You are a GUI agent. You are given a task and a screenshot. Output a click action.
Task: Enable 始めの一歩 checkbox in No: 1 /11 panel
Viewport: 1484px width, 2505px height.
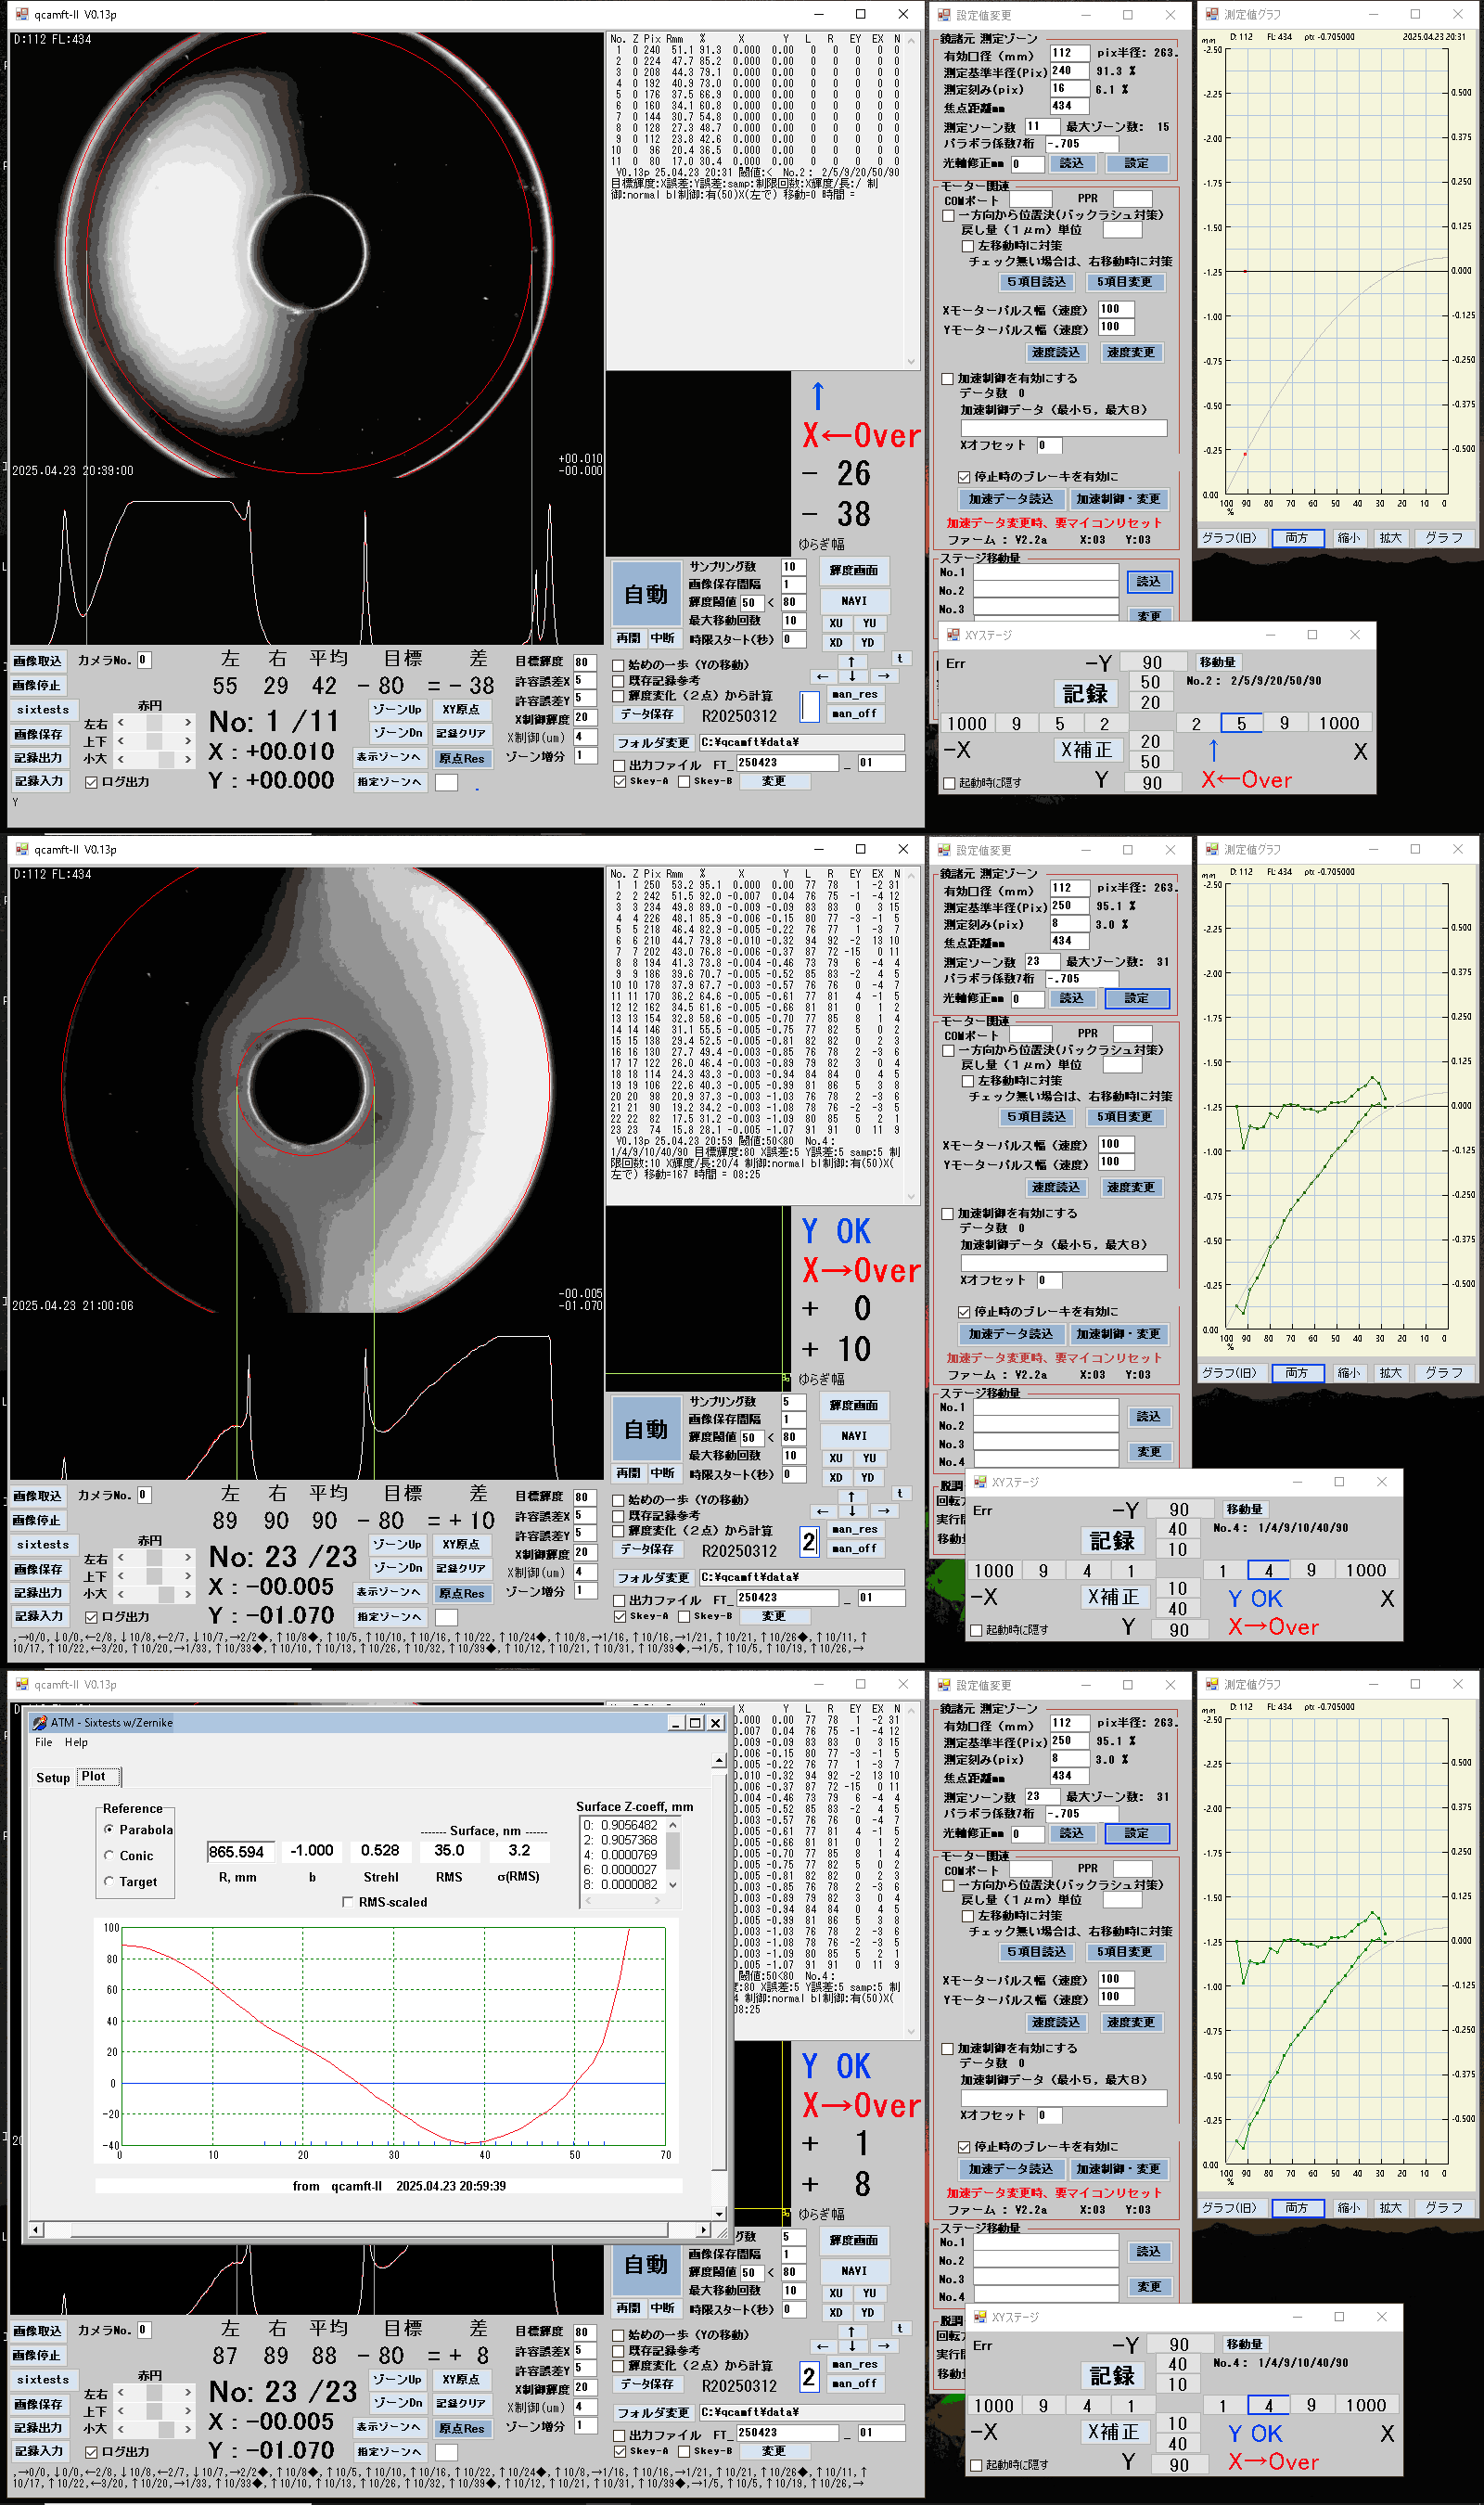coord(618,665)
